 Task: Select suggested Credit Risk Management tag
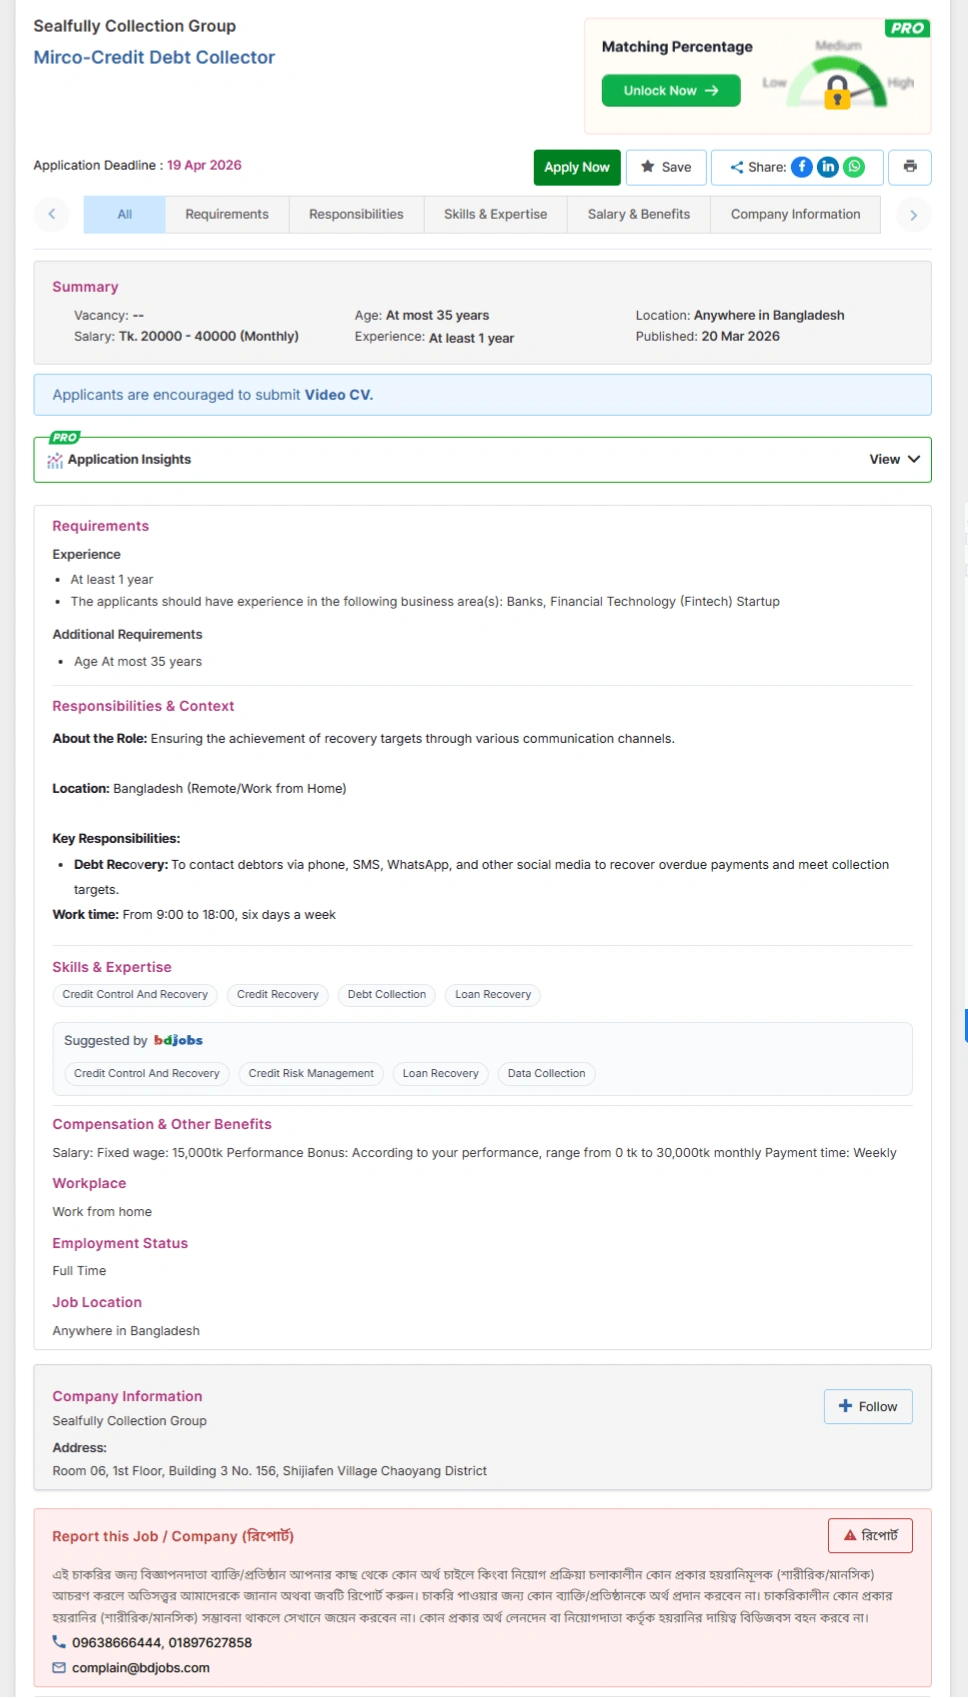point(311,1074)
